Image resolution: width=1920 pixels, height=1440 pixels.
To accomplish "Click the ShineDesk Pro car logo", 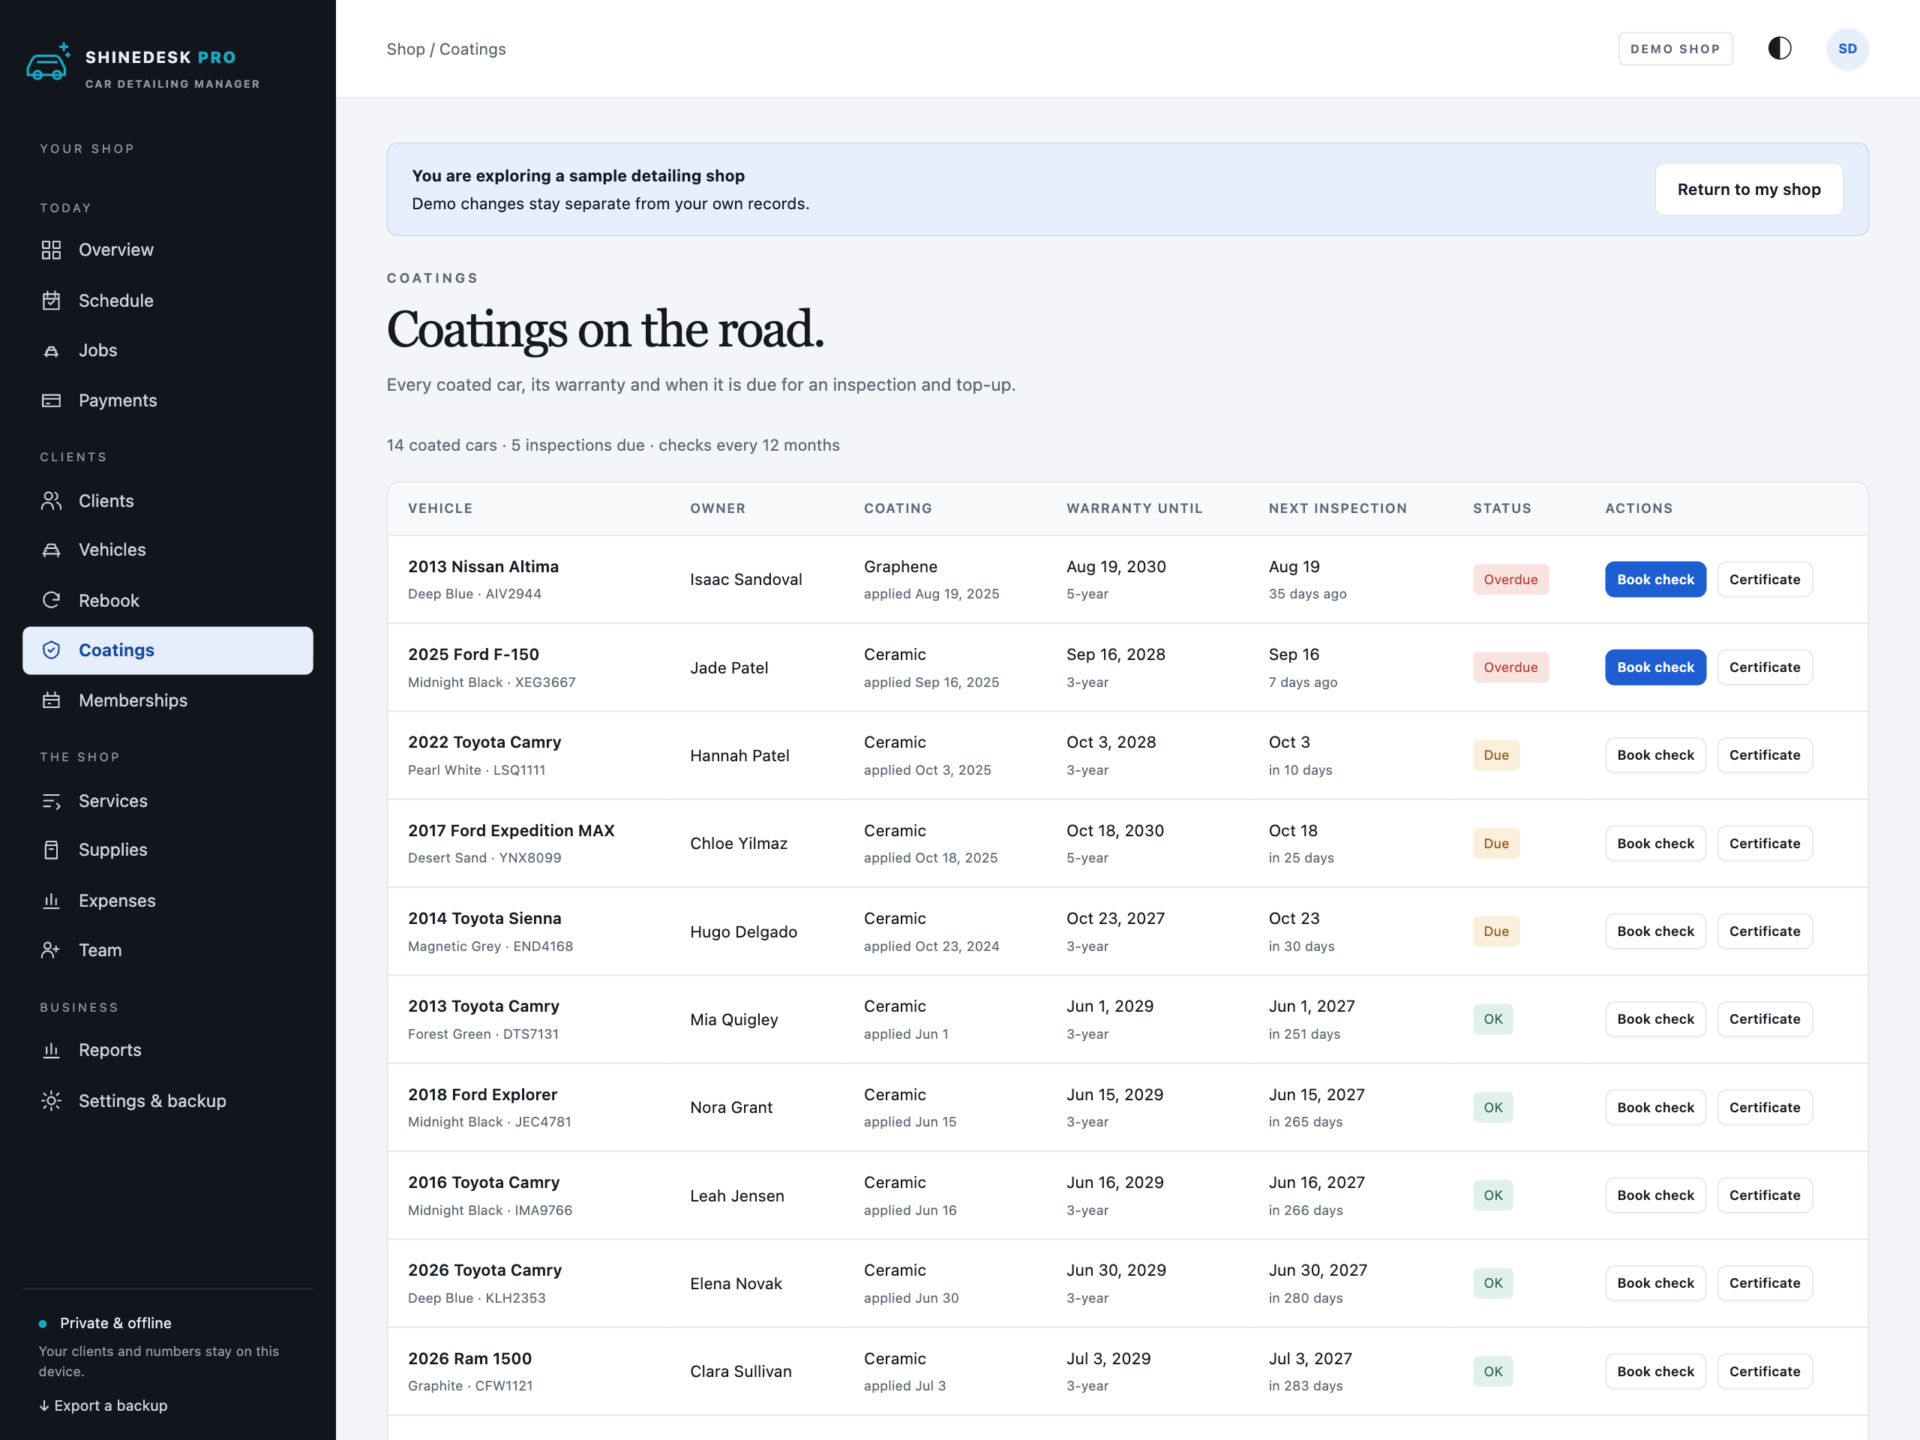I will tap(48, 62).
